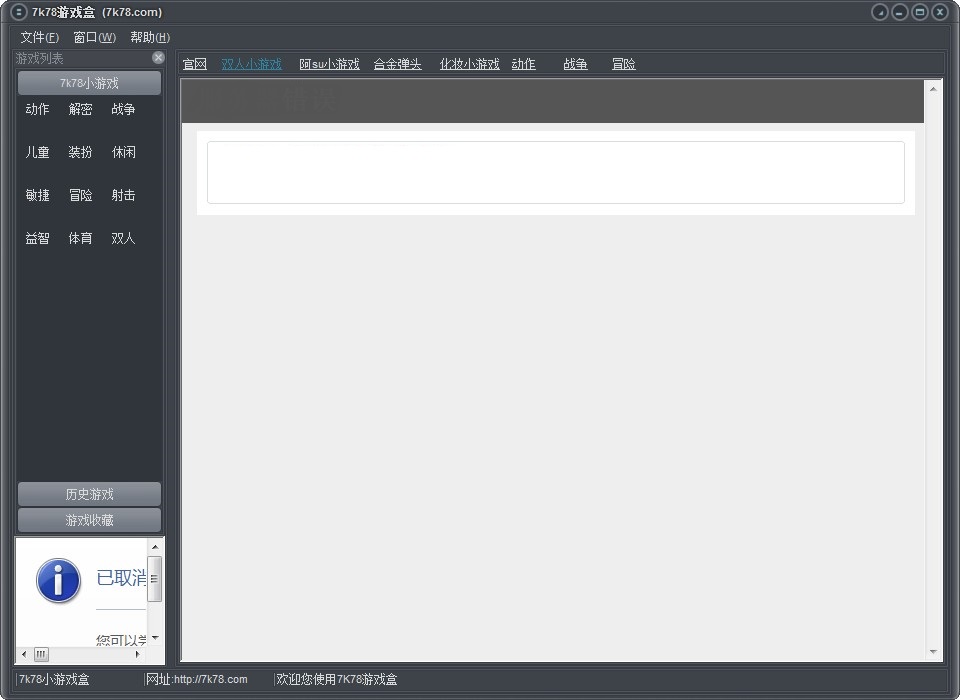
Task: Open the 历史游戏 section
Action: [89, 494]
